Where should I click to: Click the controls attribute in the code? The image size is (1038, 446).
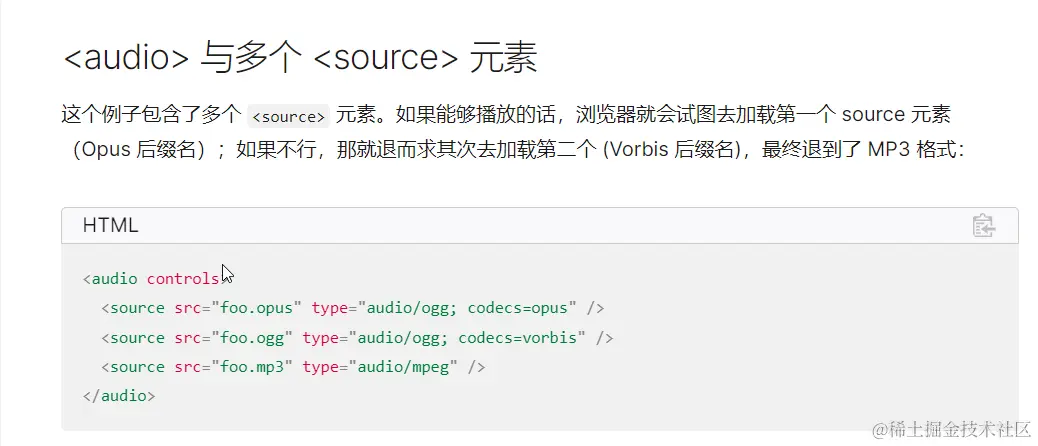click(x=183, y=278)
